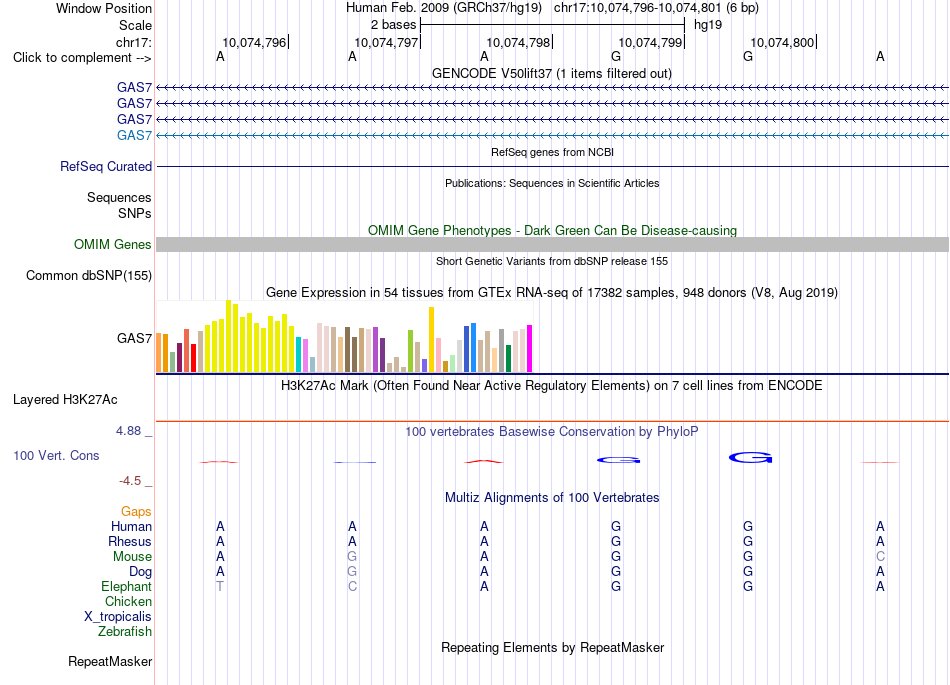Click the 'Sequences' track label
Viewport: 950px width, 685px height.
119,197
